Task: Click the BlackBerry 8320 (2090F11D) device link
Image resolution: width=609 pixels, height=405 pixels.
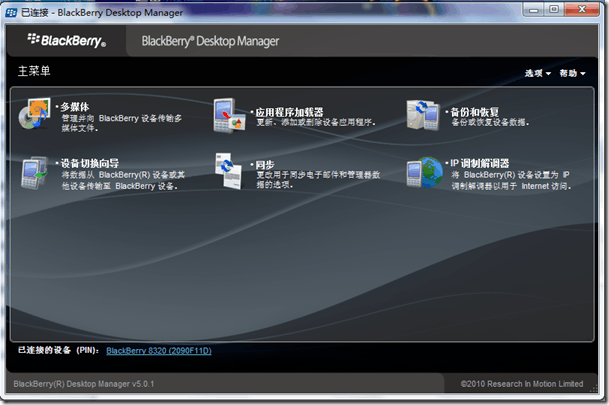Action: [159, 351]
